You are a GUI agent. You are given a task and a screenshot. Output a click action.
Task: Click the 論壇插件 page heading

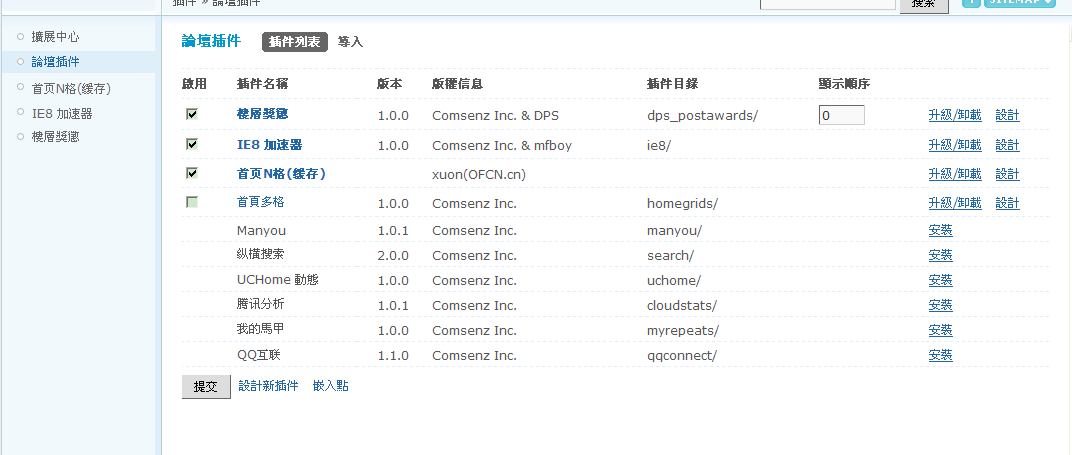pos(211,41)
